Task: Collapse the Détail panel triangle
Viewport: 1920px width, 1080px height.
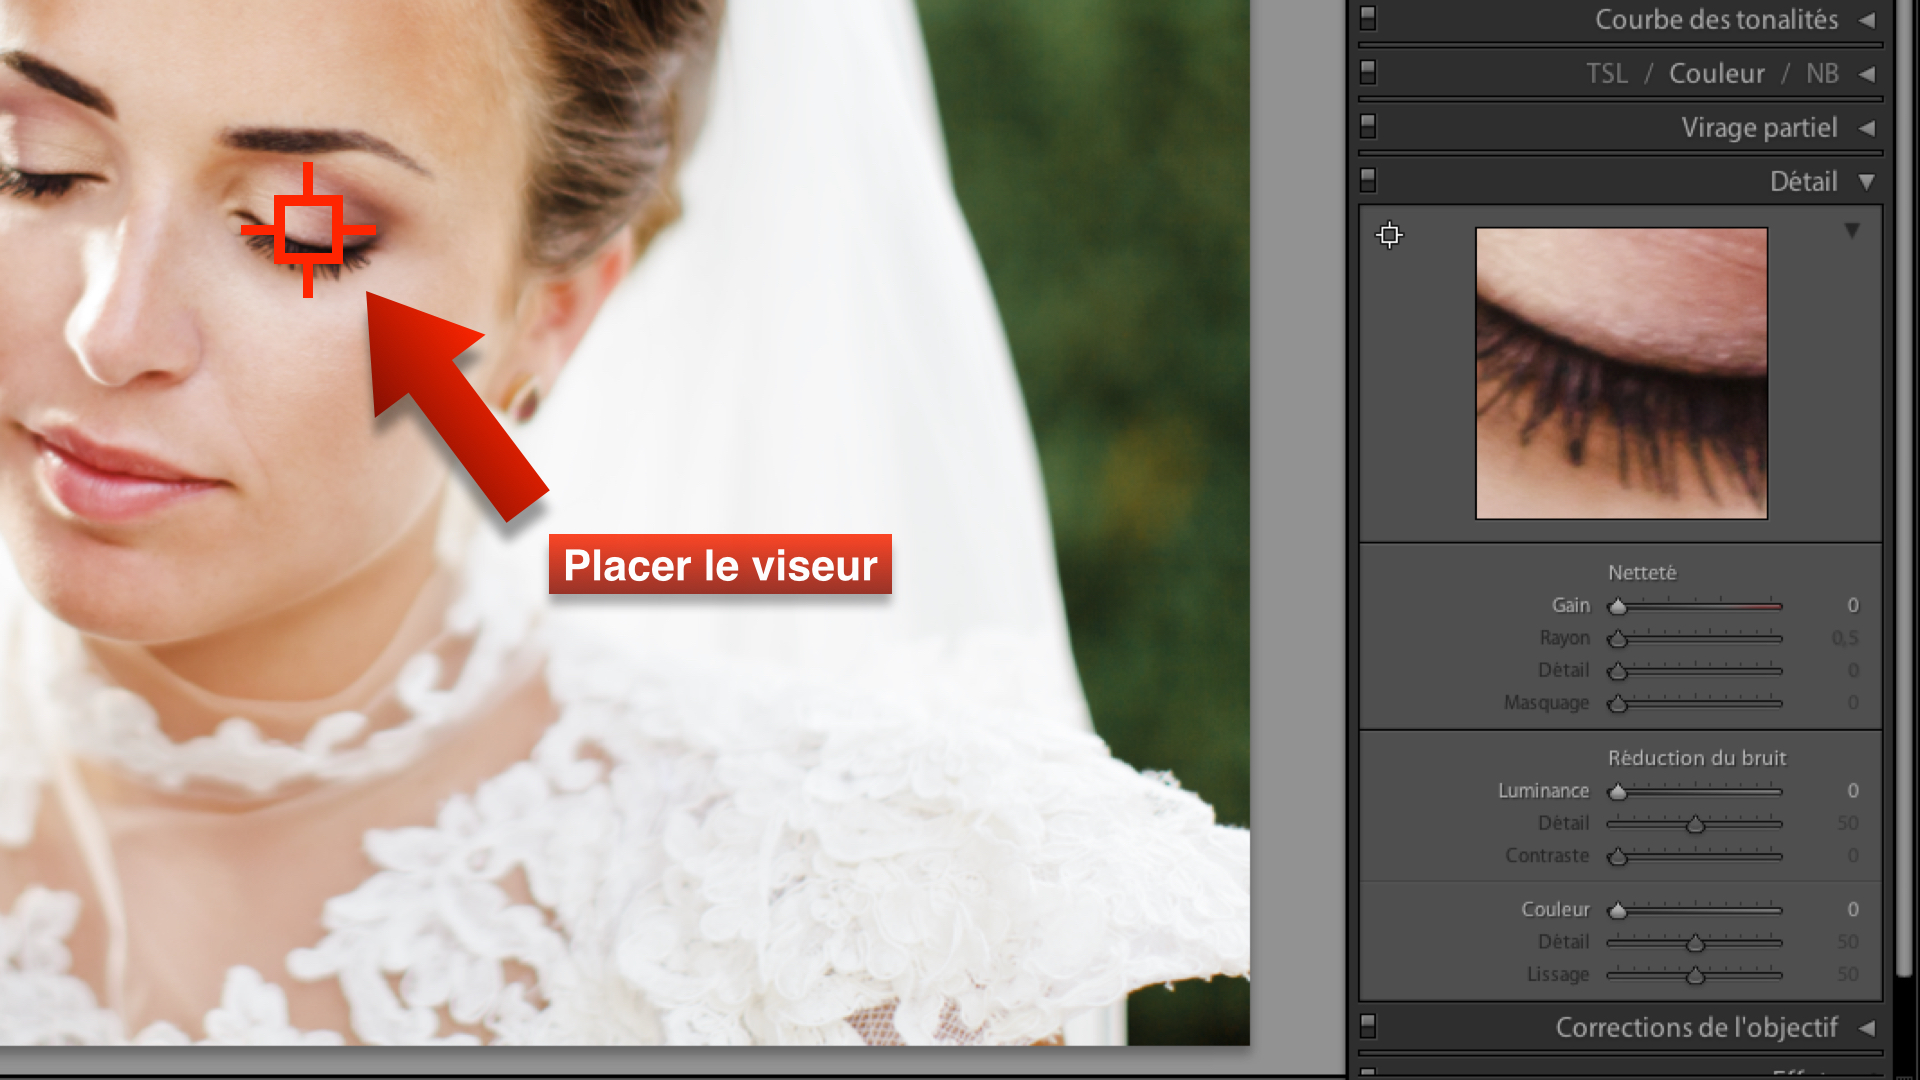Action: point(1866,182)
